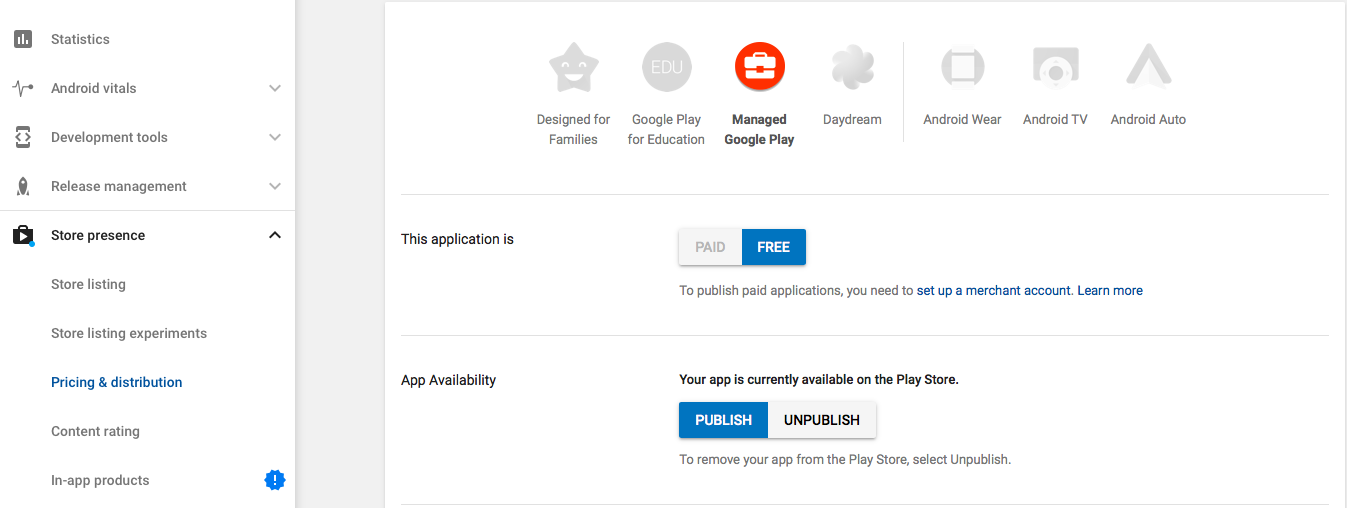Screen dimensions: 1347x508
Task: Select the Daydream program icon
Action: (852, 68)
